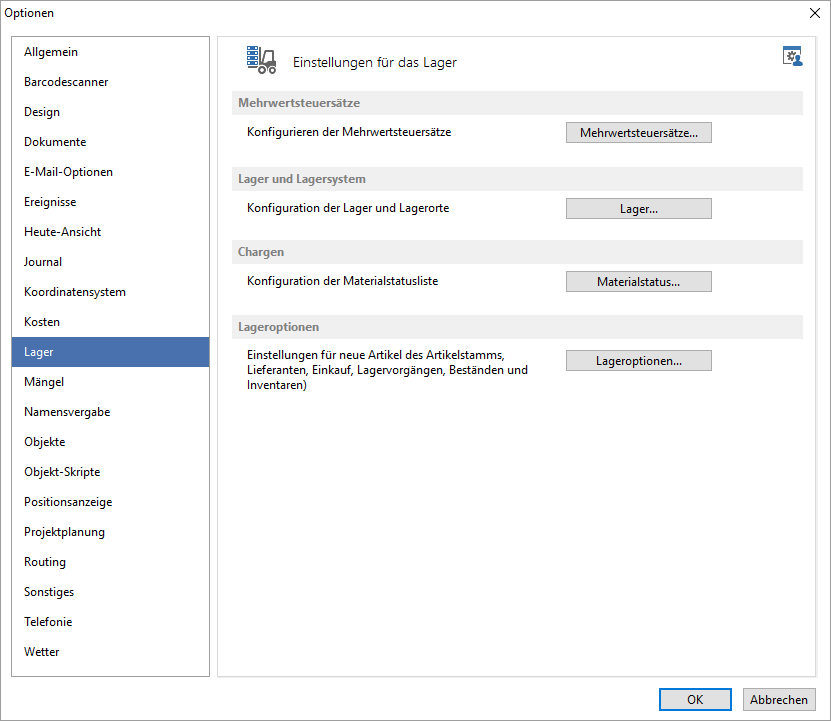Switch to the Objekte category

110,442
